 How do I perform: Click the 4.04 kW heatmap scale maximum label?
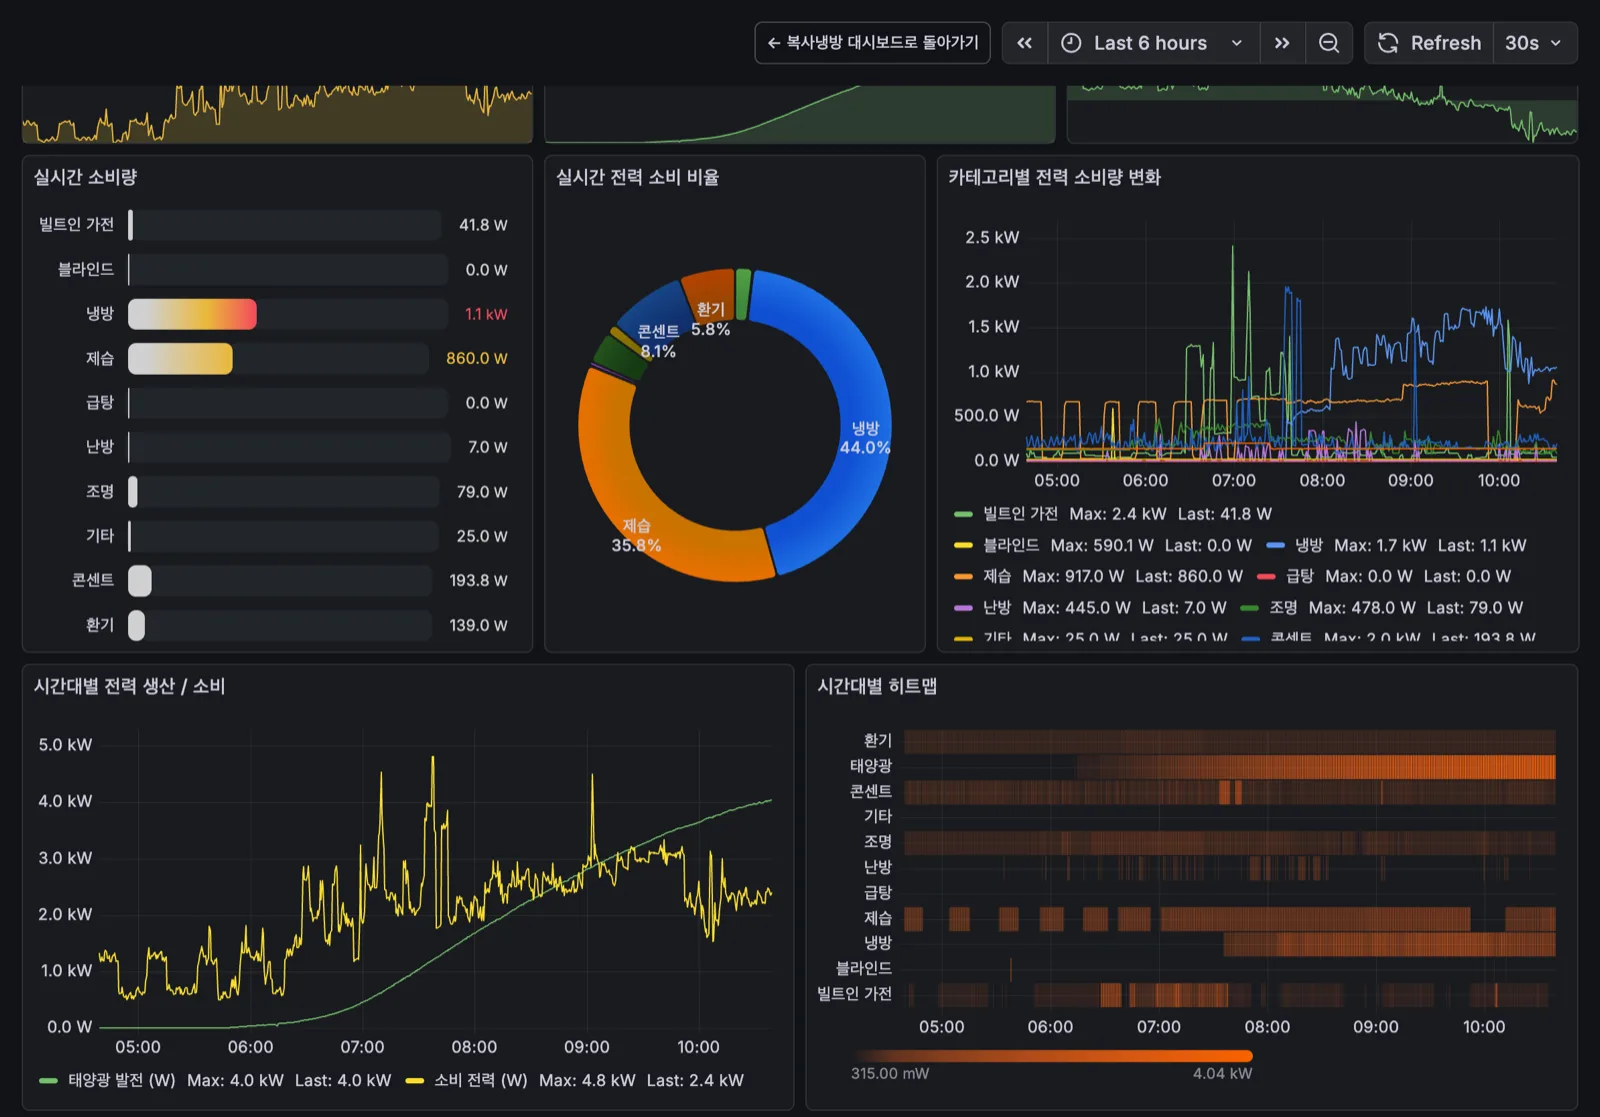pos(1222,1074)
